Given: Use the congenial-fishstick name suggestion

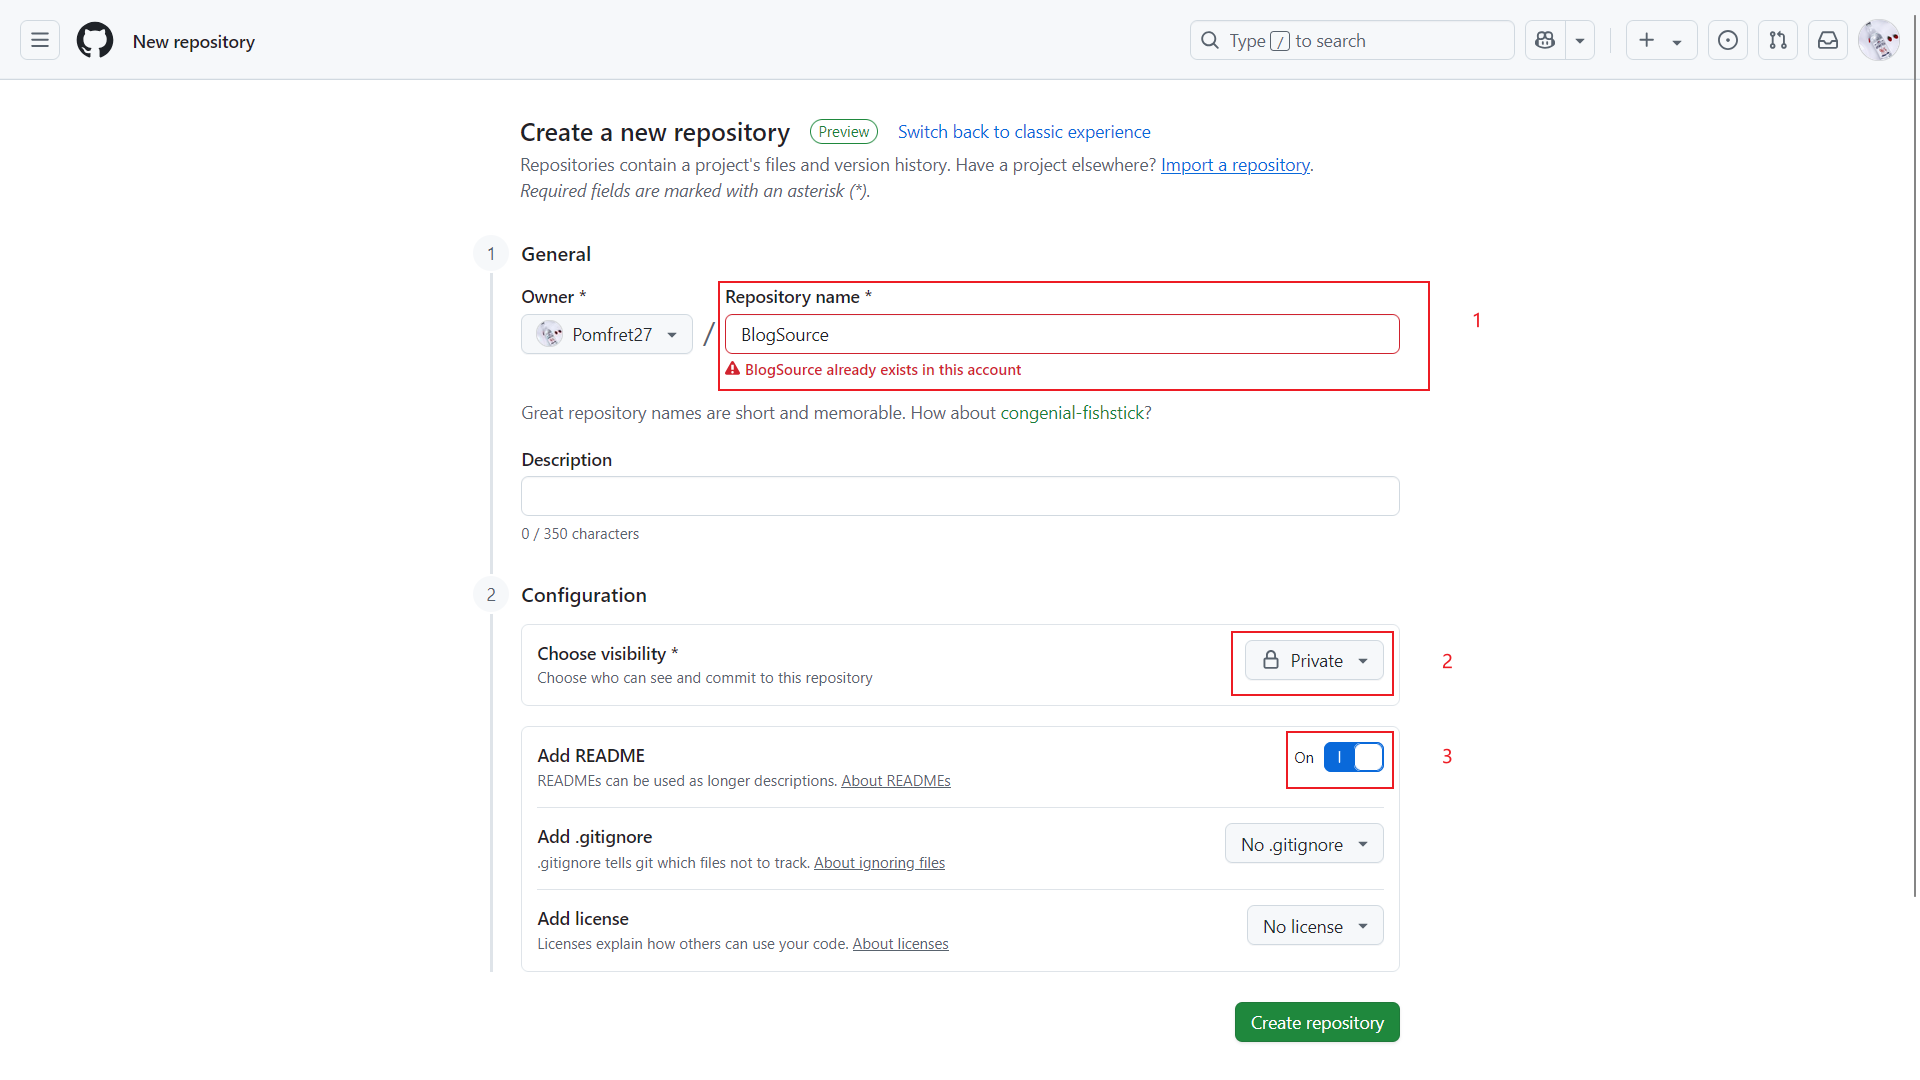Looking at the screenshot, I should (x=1072, y=413).
